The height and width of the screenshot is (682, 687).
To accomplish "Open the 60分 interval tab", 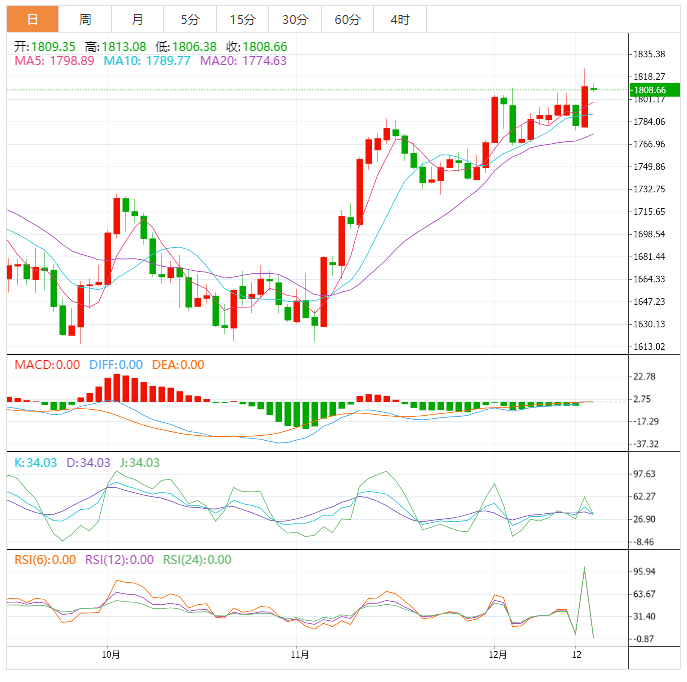I will point(347,19).
